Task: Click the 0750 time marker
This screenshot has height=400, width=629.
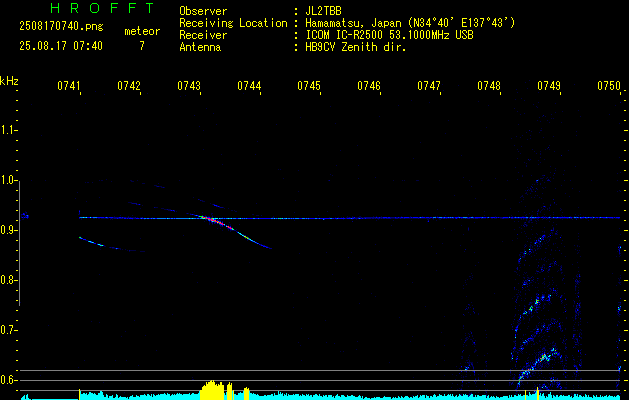Action: [609, 86]
